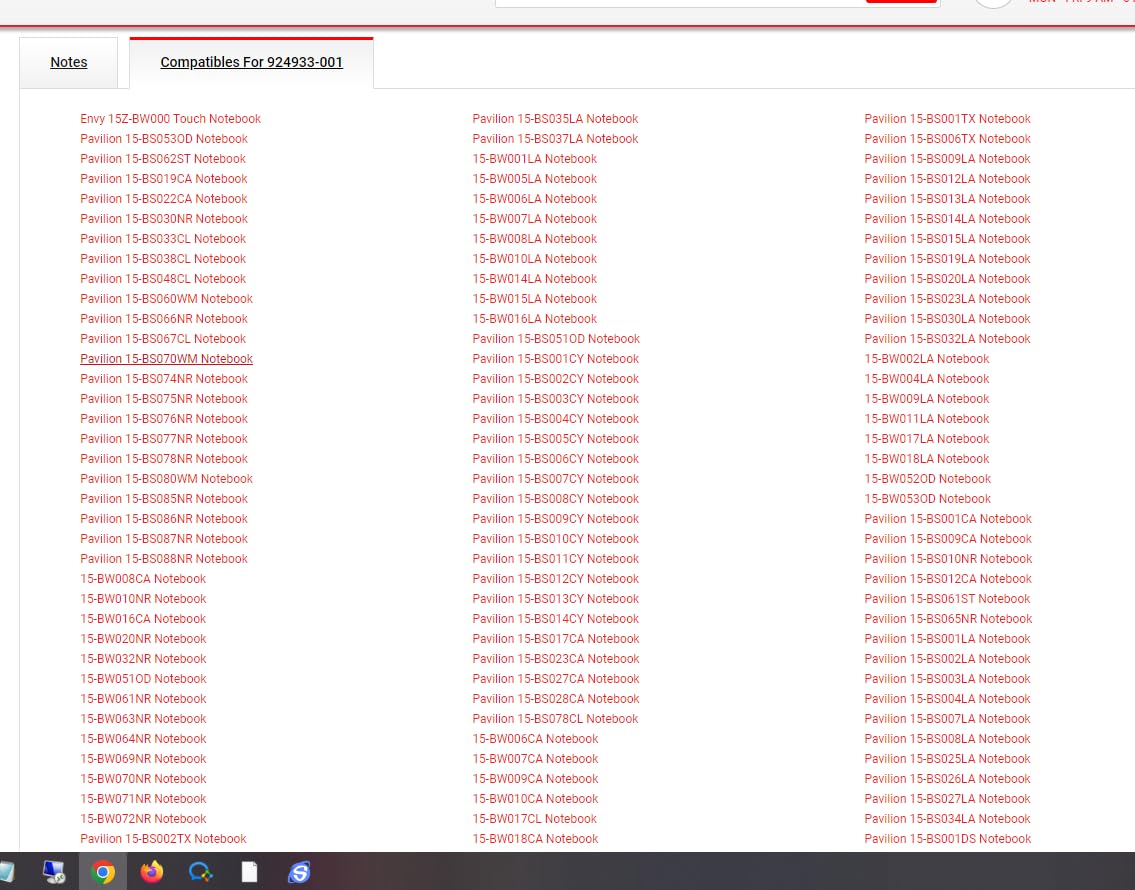1135x890 pixels.
Task: Click 15-BW007LA Notebook link
Action: click(534, 219)
